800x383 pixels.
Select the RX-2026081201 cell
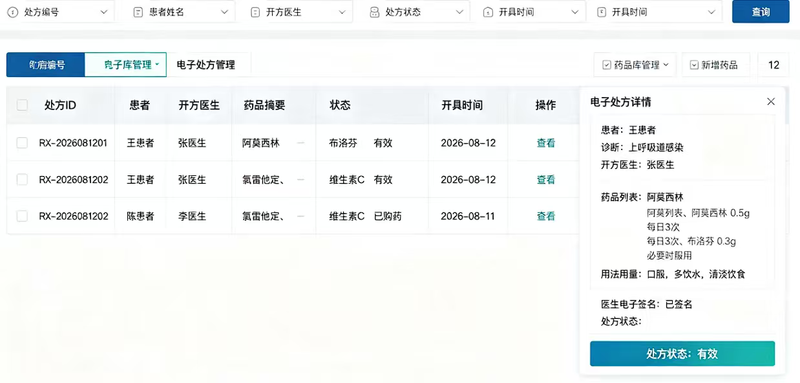tap(73, 143)
